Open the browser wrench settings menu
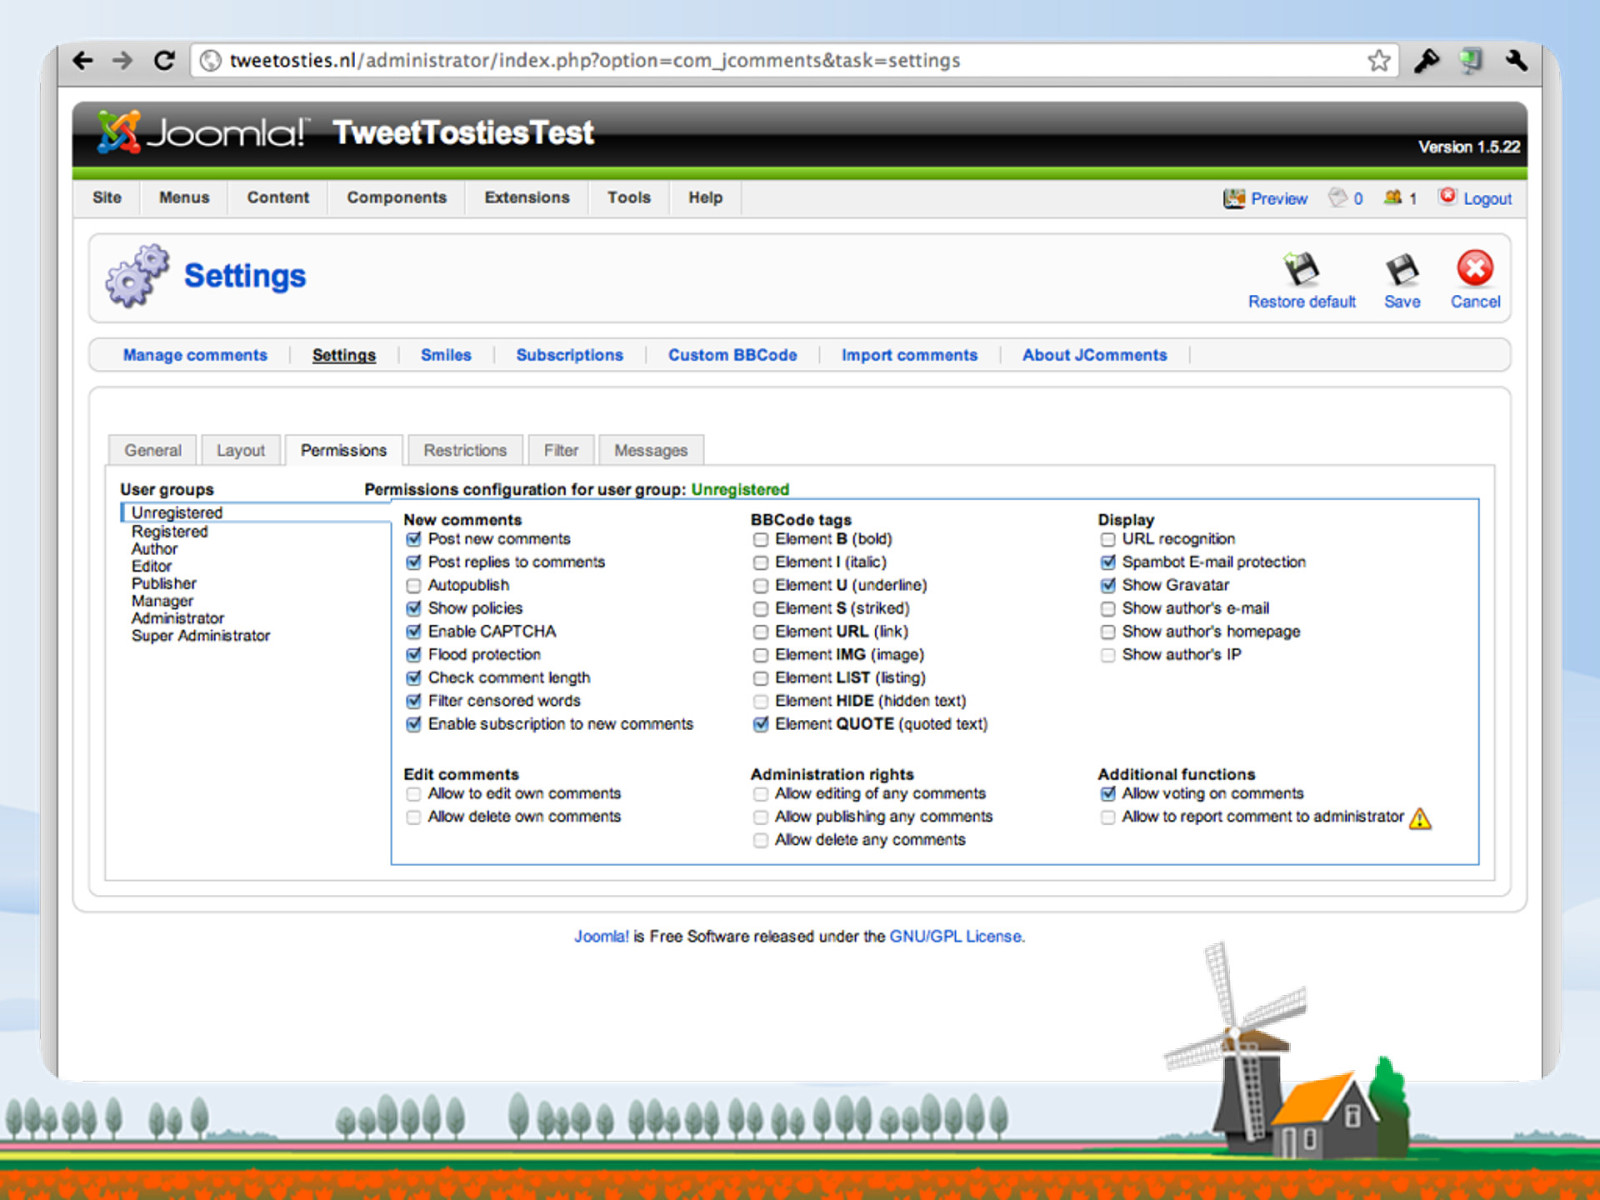Image resolution: width=1600 pixels, height=1200 pixels. tap(1516, 61)
